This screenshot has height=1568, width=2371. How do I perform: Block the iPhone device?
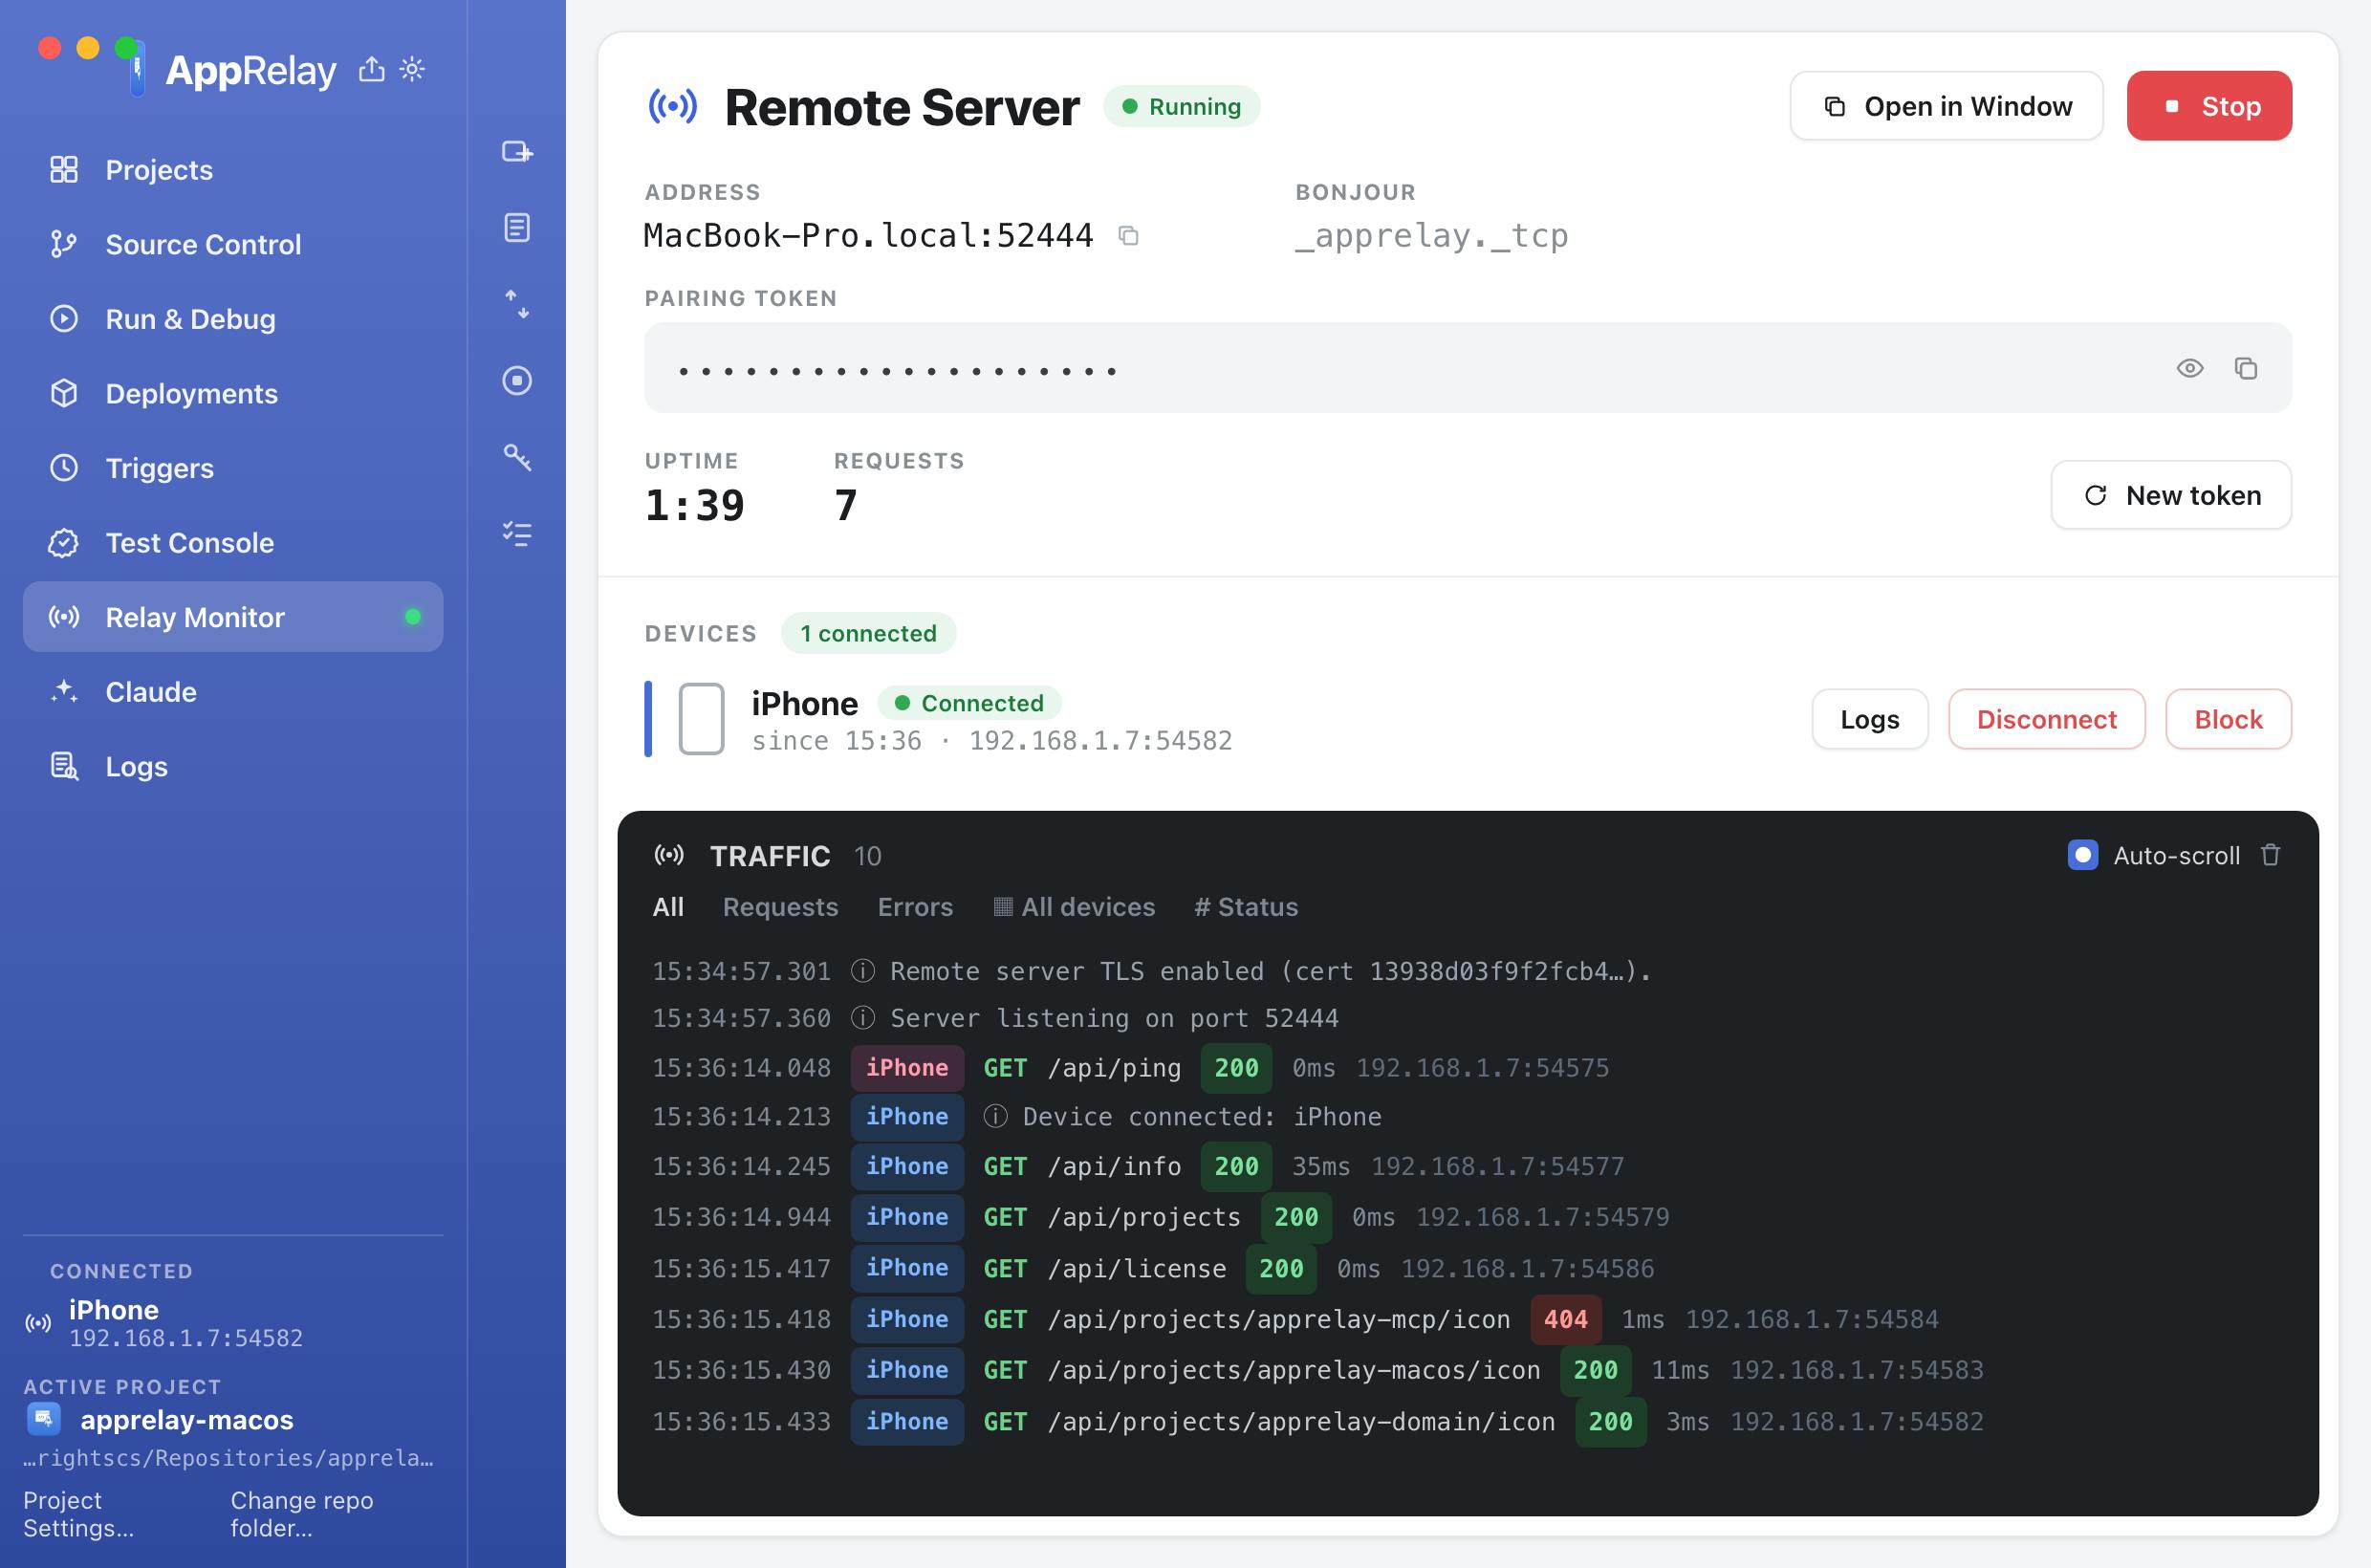click(x=2228, y=719)
